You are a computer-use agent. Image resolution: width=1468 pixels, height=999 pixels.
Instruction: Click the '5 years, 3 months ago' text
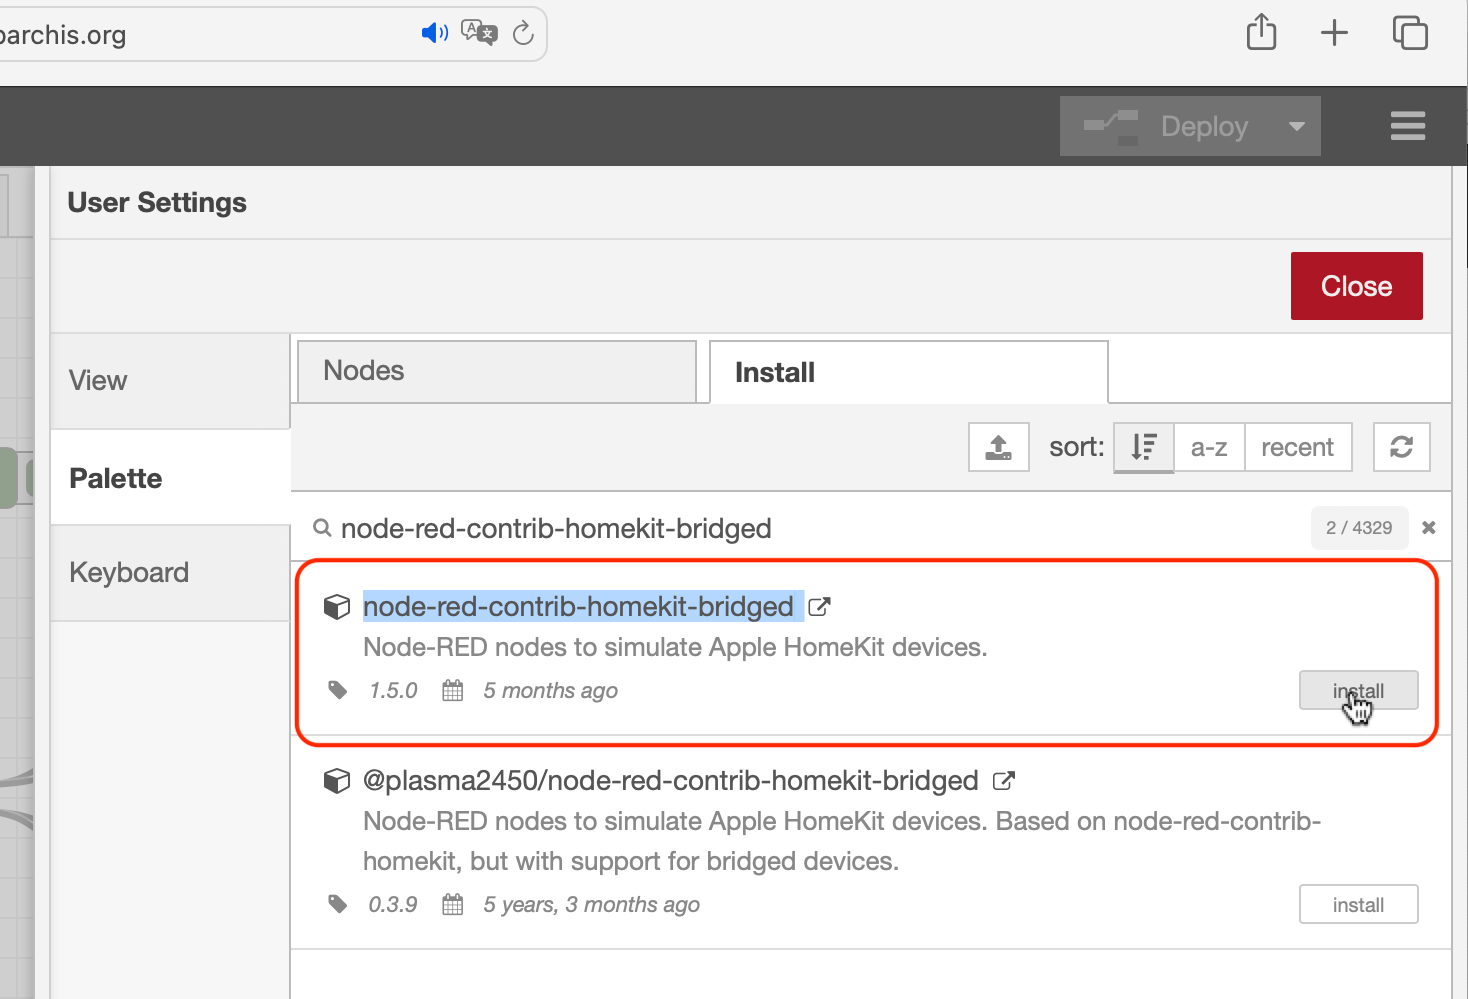pyautogui.click(x=592, y=904)
